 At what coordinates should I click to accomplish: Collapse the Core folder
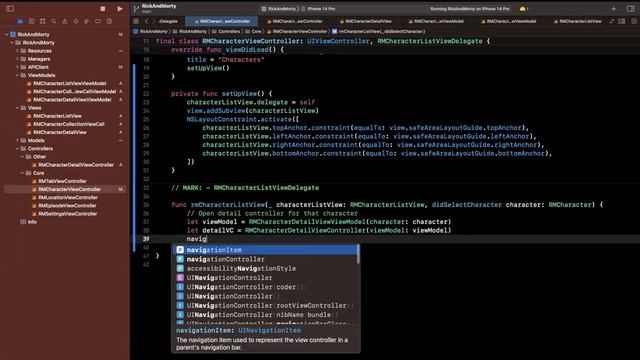22,173
